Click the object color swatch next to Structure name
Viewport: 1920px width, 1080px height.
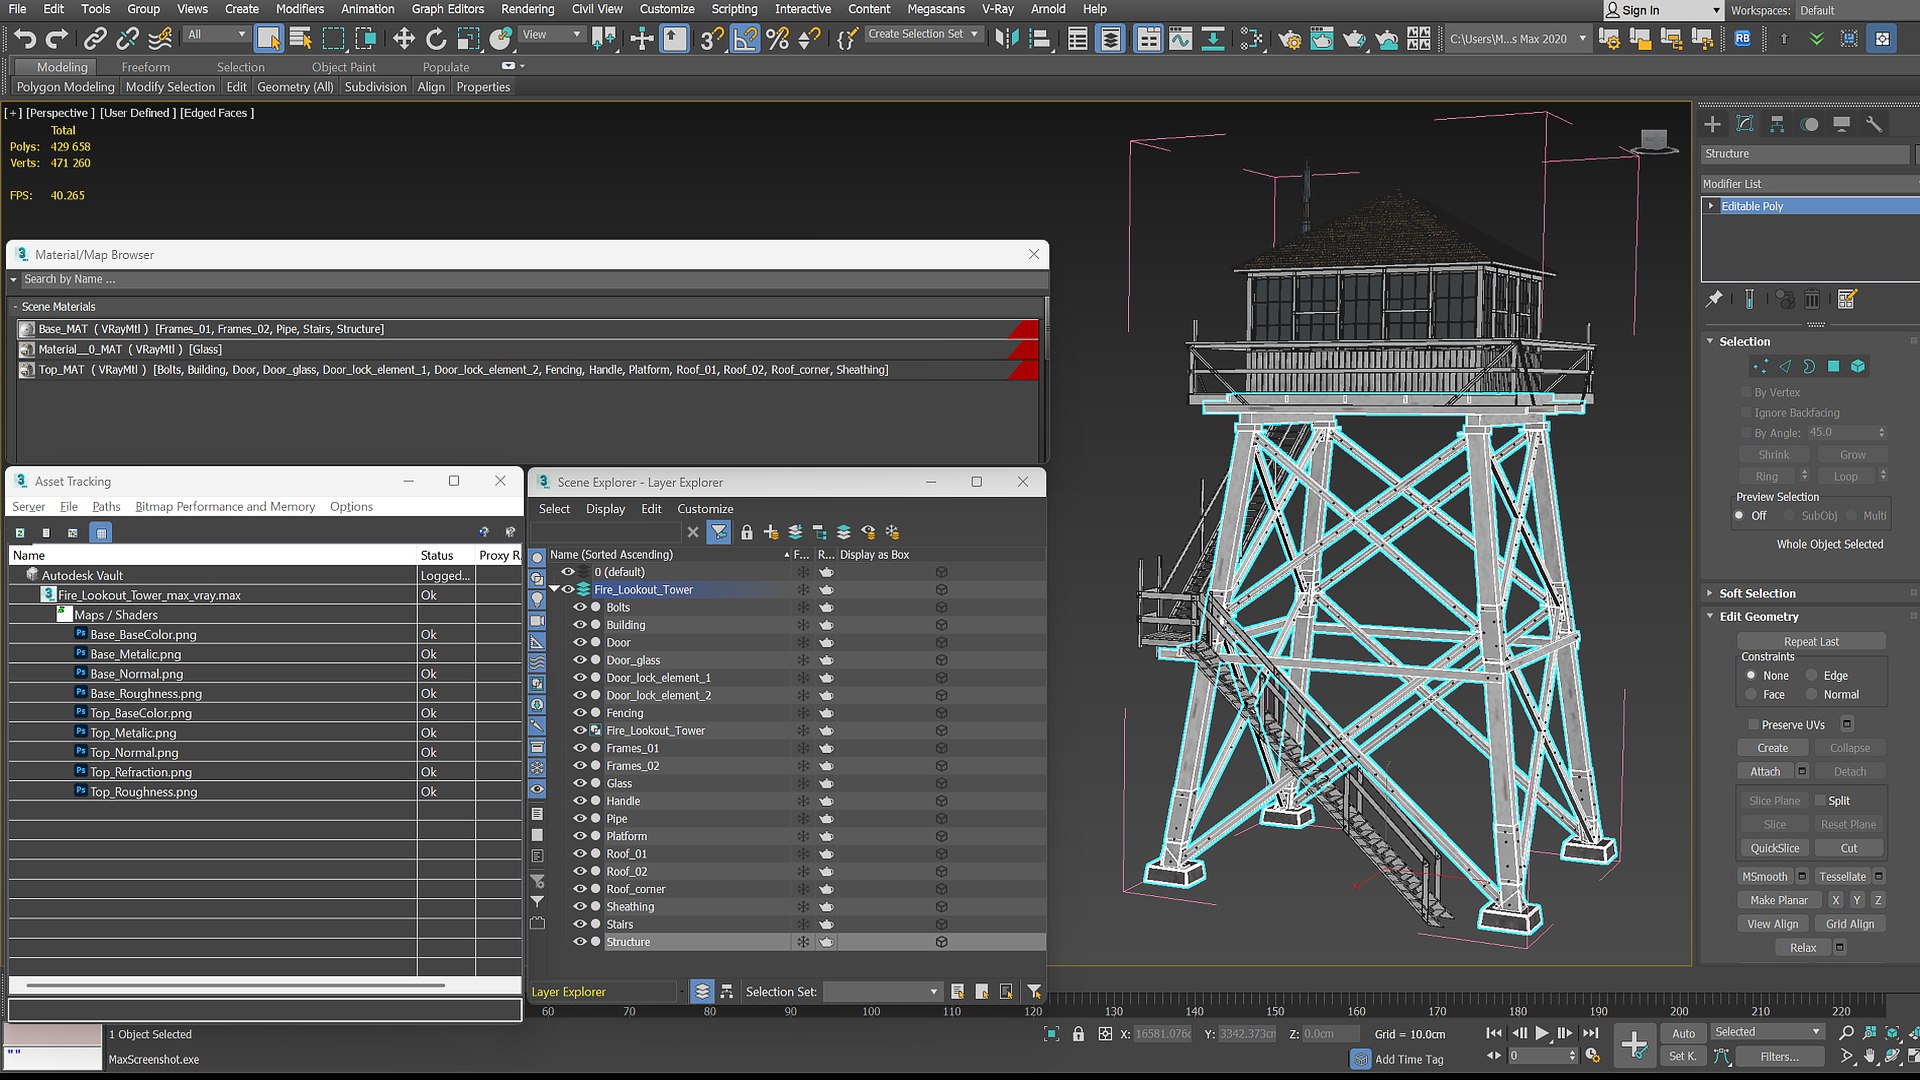(x=1916, y=154)
